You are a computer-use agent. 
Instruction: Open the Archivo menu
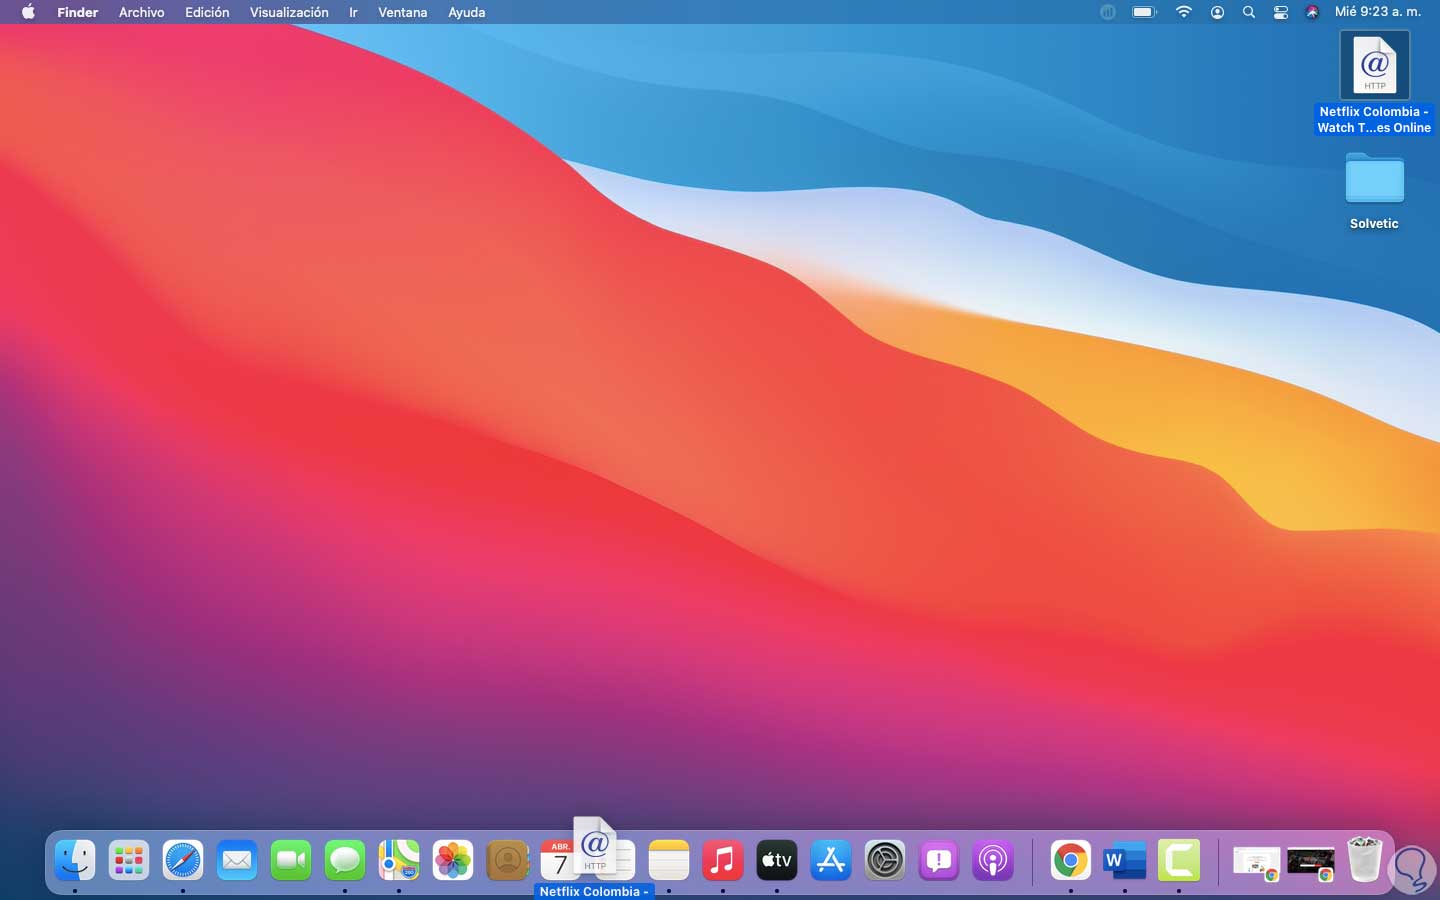point(141,13)
